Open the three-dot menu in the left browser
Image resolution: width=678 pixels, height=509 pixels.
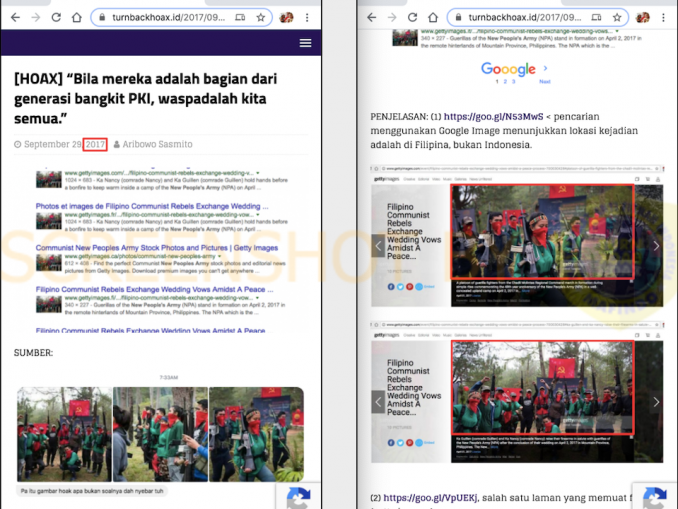click(x=307, y=17)
